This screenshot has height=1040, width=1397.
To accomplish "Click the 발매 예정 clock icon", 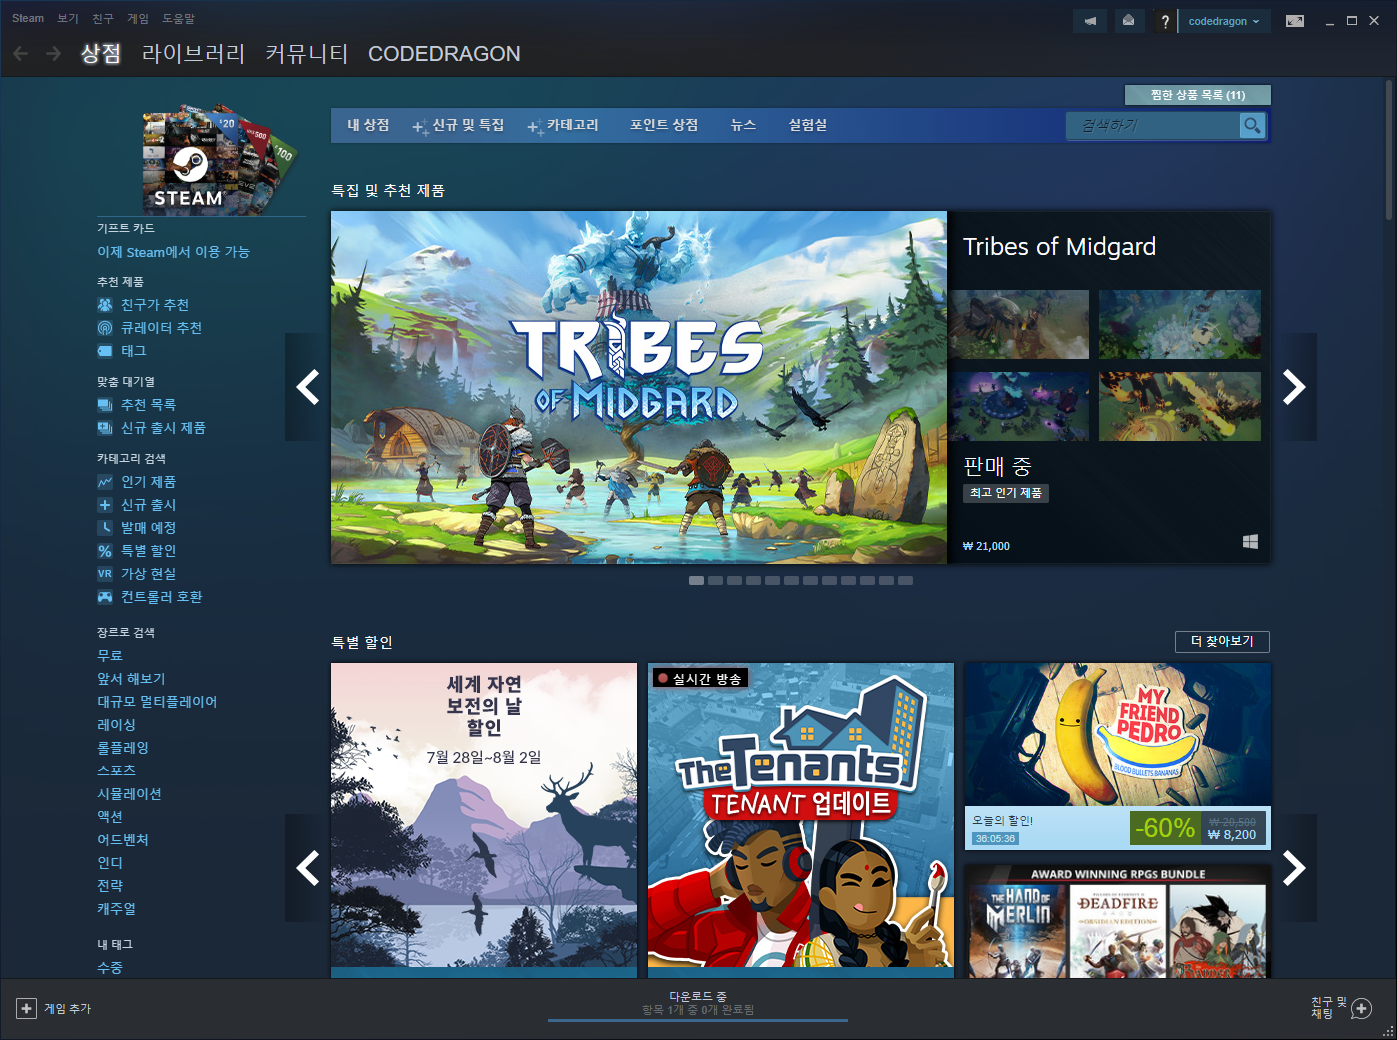I will [x=105, y=528].
